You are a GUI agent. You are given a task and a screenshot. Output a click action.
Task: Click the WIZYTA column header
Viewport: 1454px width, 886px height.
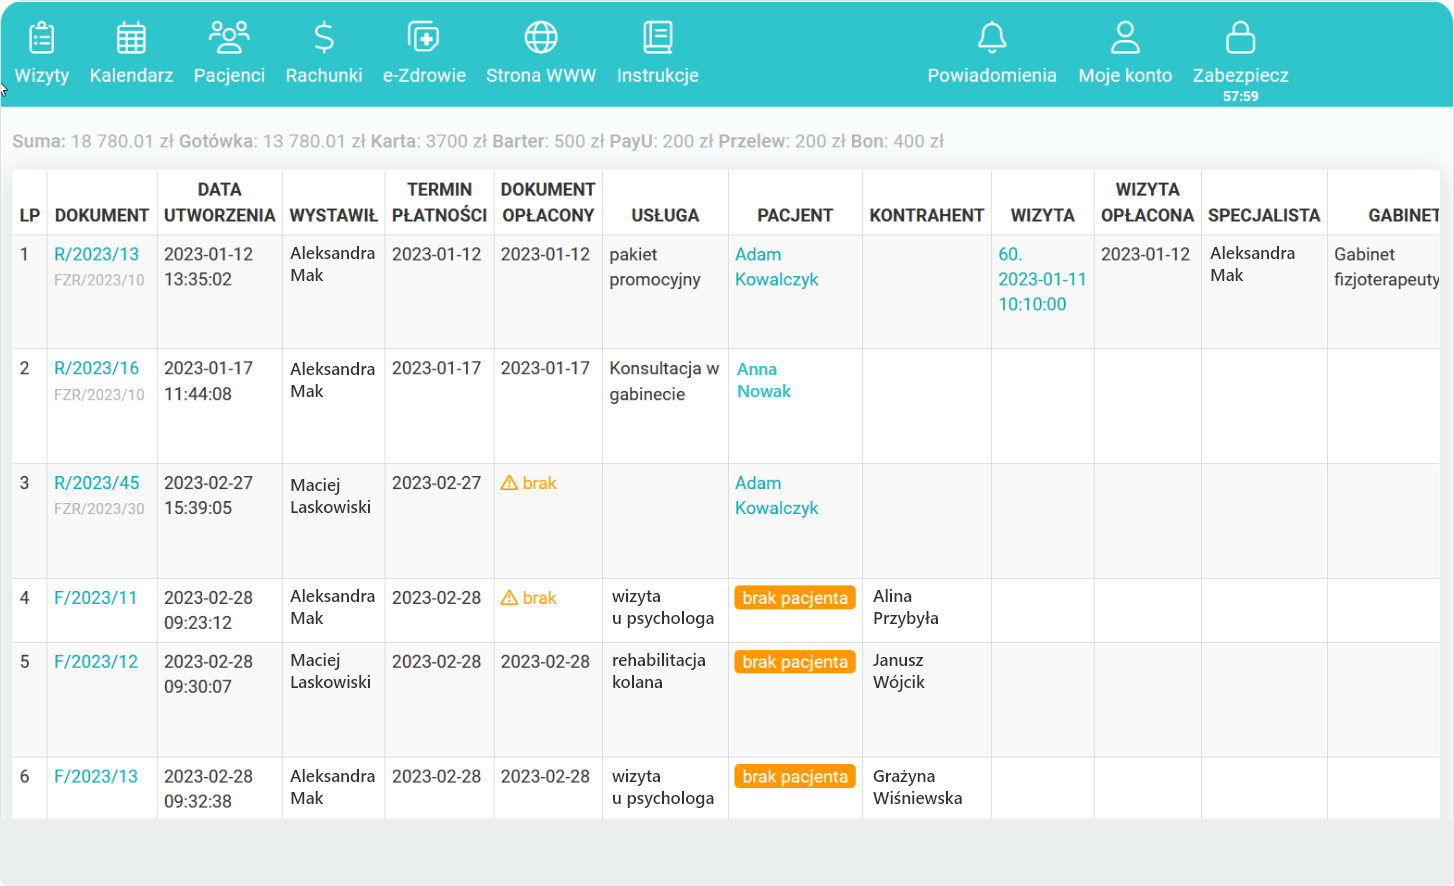(1043, 216)
